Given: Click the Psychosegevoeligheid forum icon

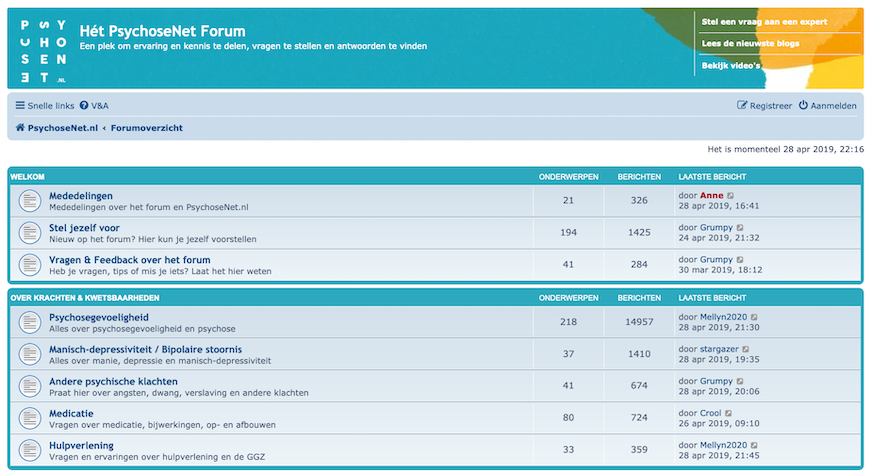Looking at the screenshot, I should (x=30, y=322).
